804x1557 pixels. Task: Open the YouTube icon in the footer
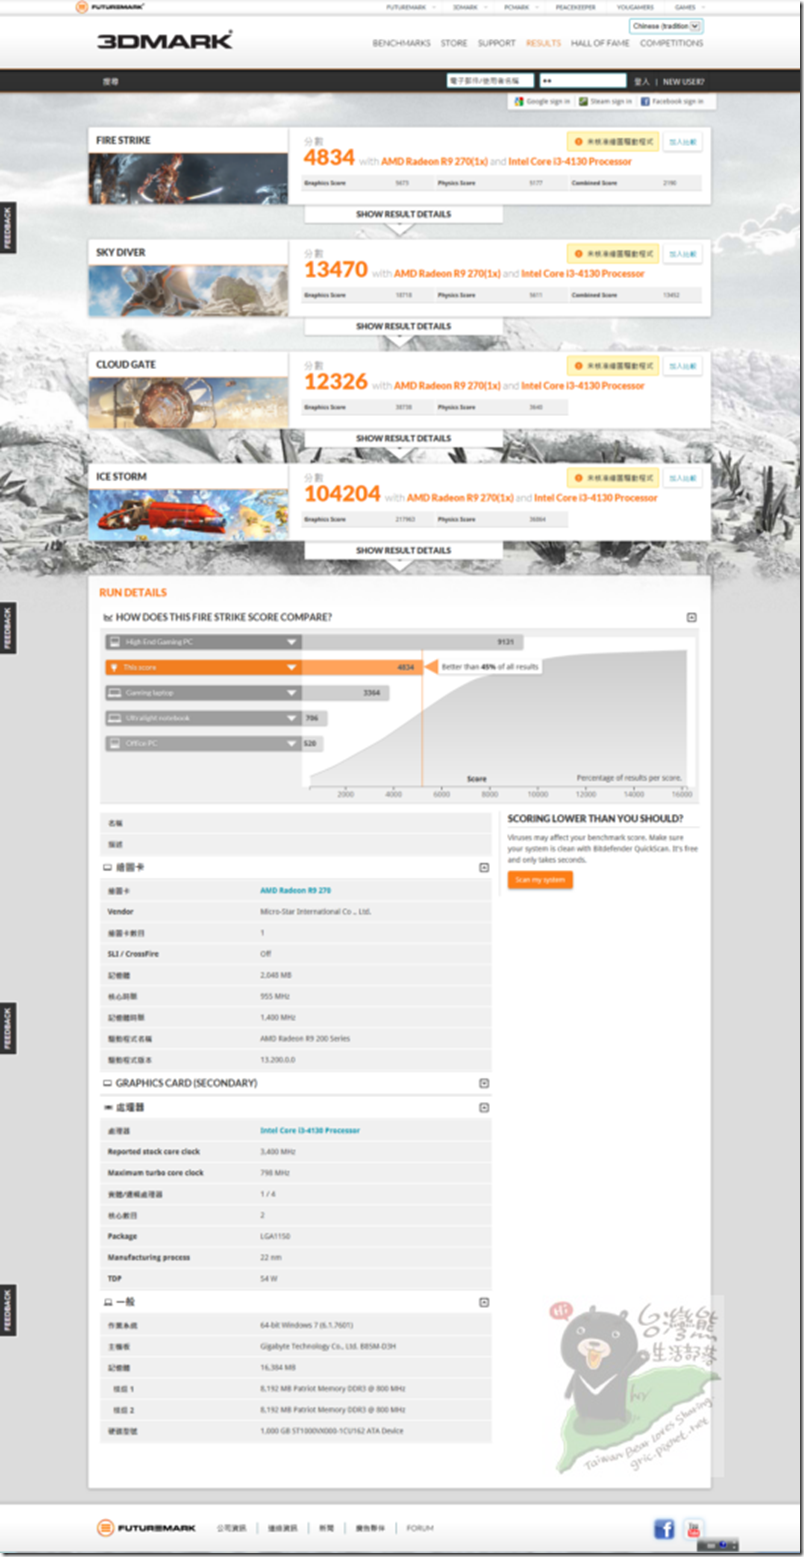(x=694, y=1528)
